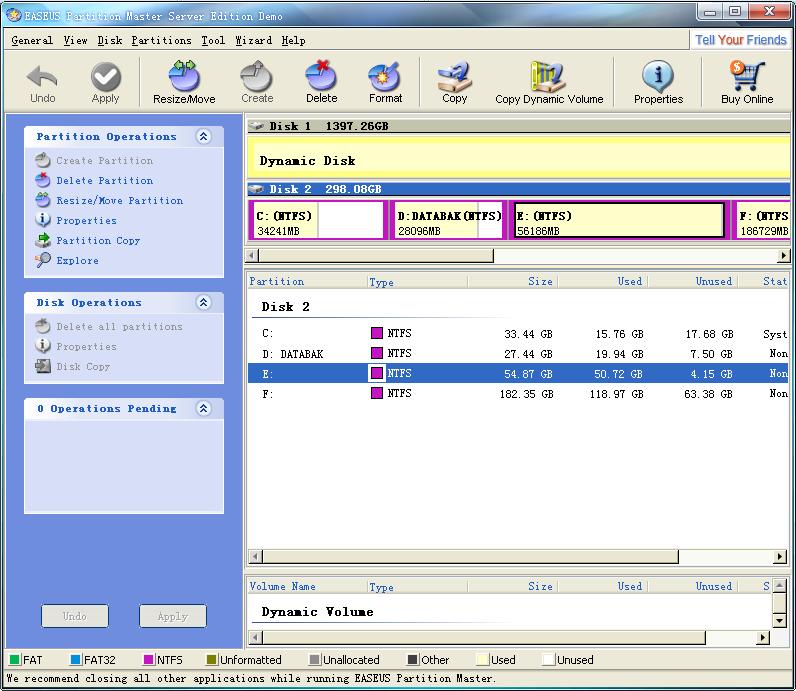Click Delete all partitions icon
This screenshot has height=691, width=796.
(43, 326)
